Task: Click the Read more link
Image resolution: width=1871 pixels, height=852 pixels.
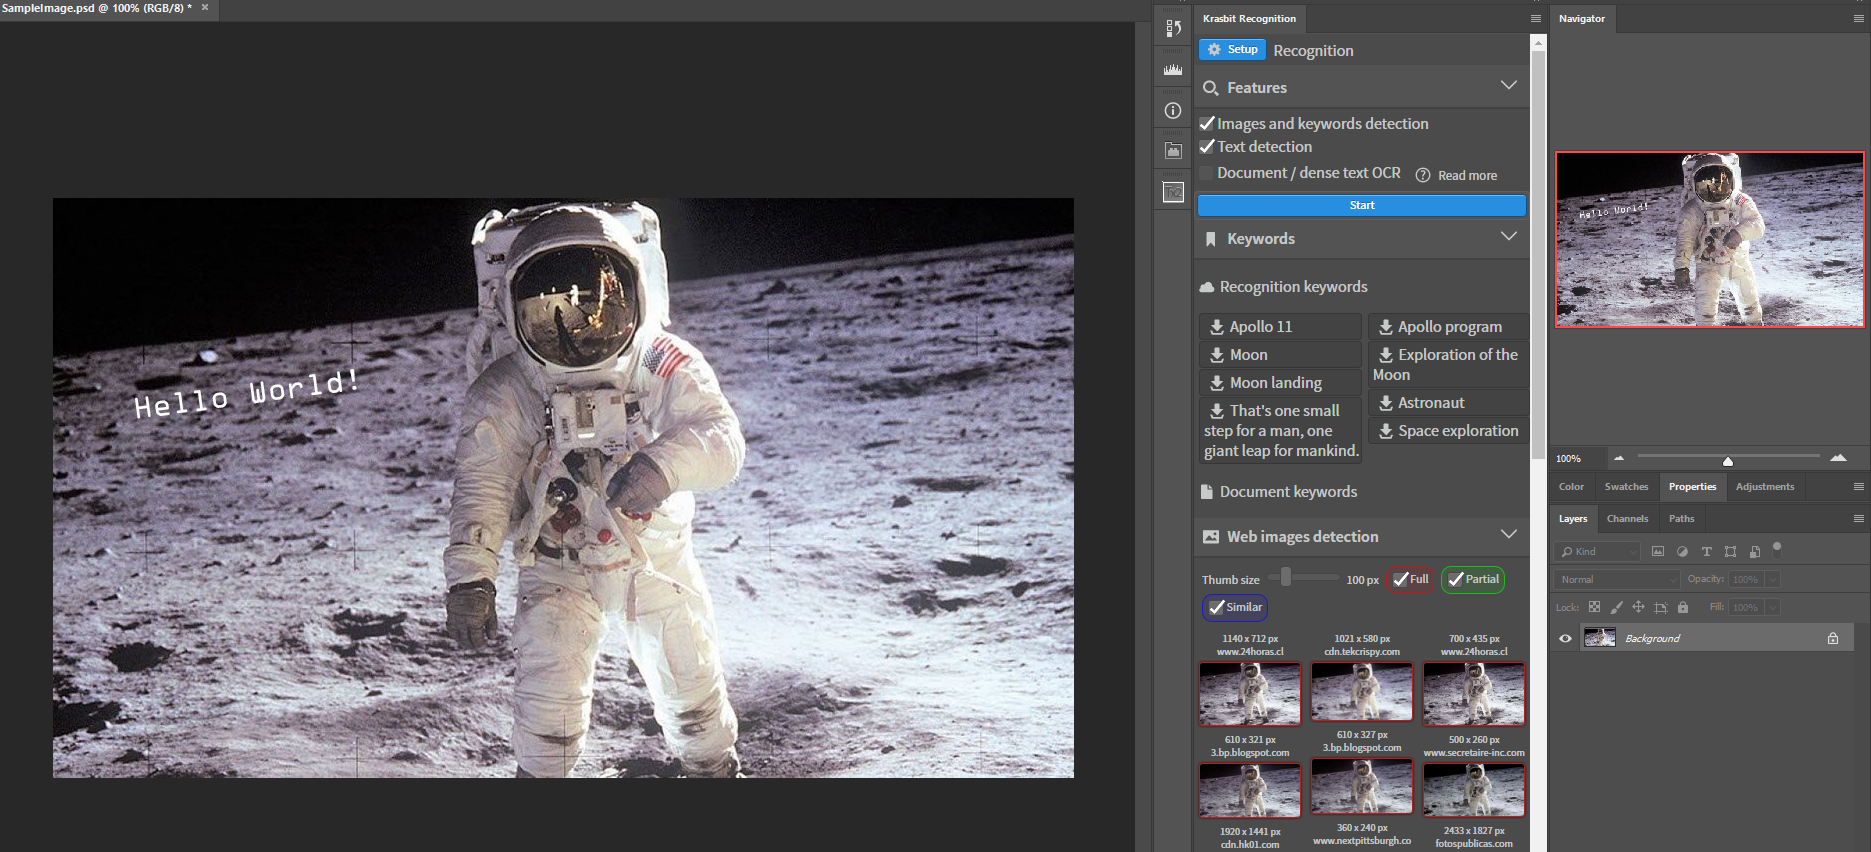Action: (x=1467, y=176)
